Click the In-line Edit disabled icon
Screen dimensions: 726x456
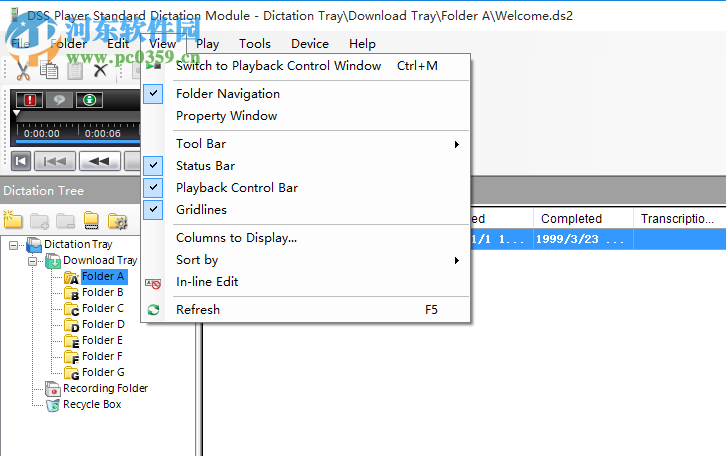pyautogui.click(x=153, y=283)
